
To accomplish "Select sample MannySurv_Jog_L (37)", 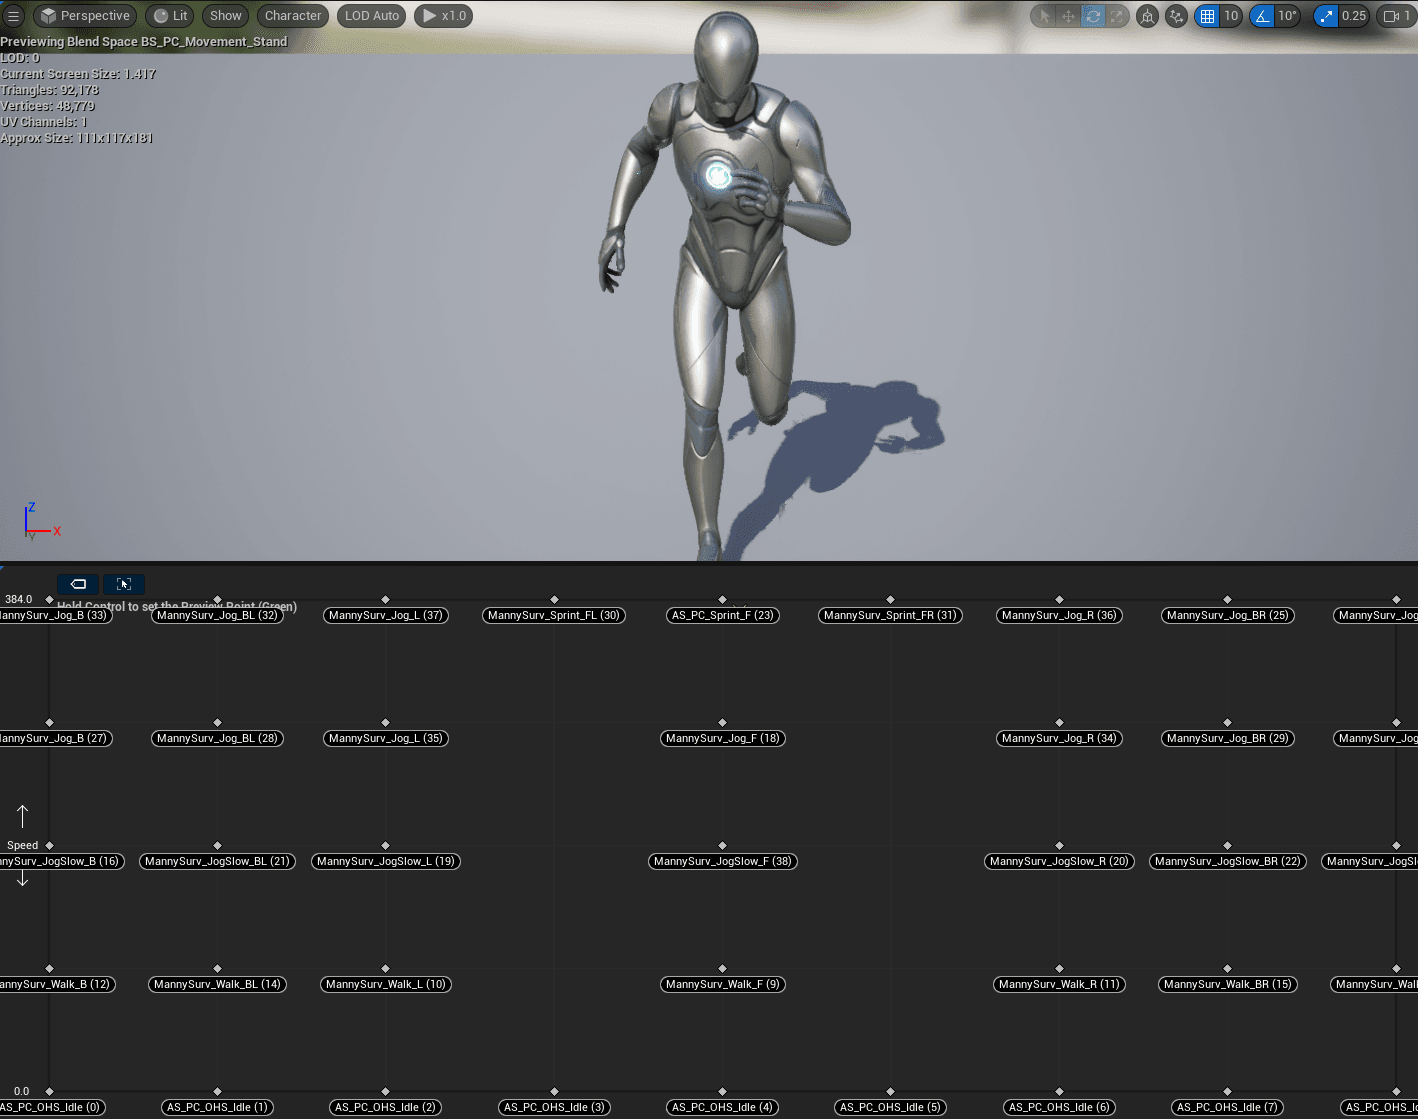I will point(385,615).
